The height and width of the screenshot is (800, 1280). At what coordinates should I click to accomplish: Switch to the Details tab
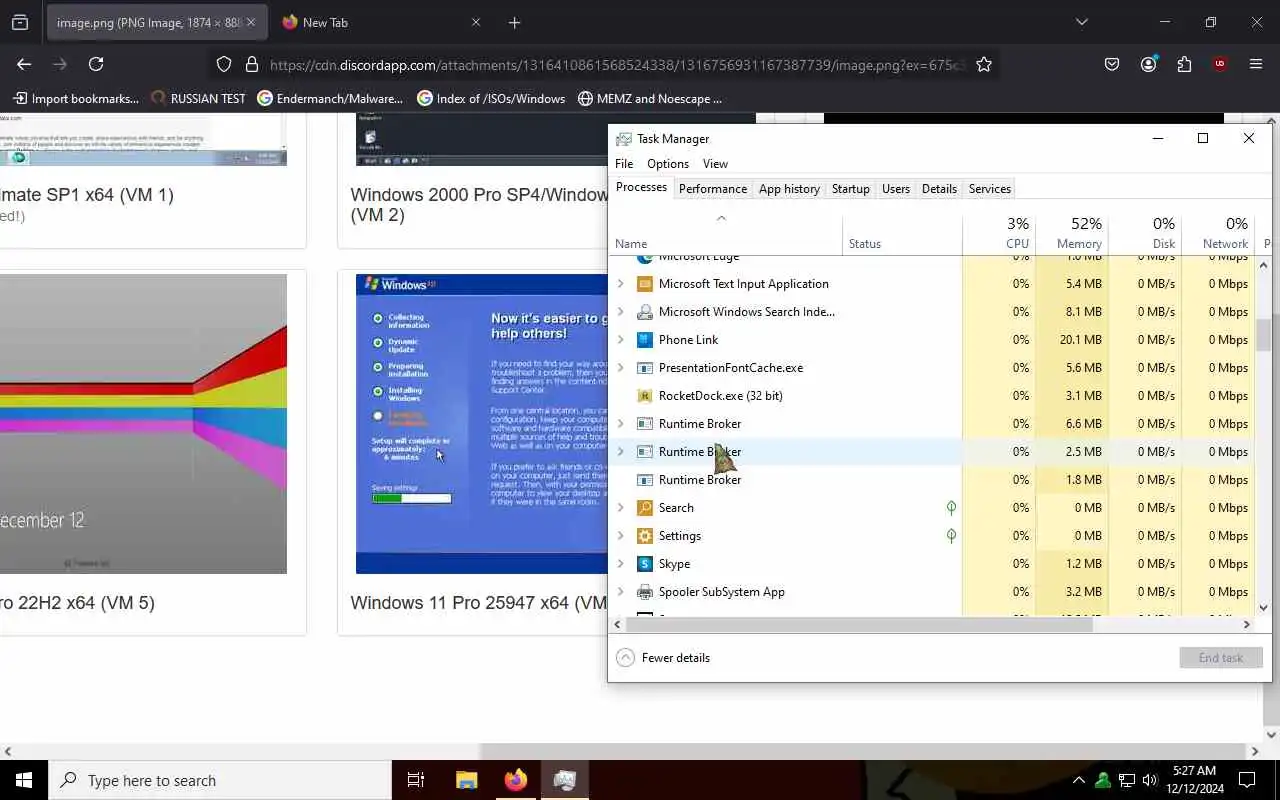(939, 189)
